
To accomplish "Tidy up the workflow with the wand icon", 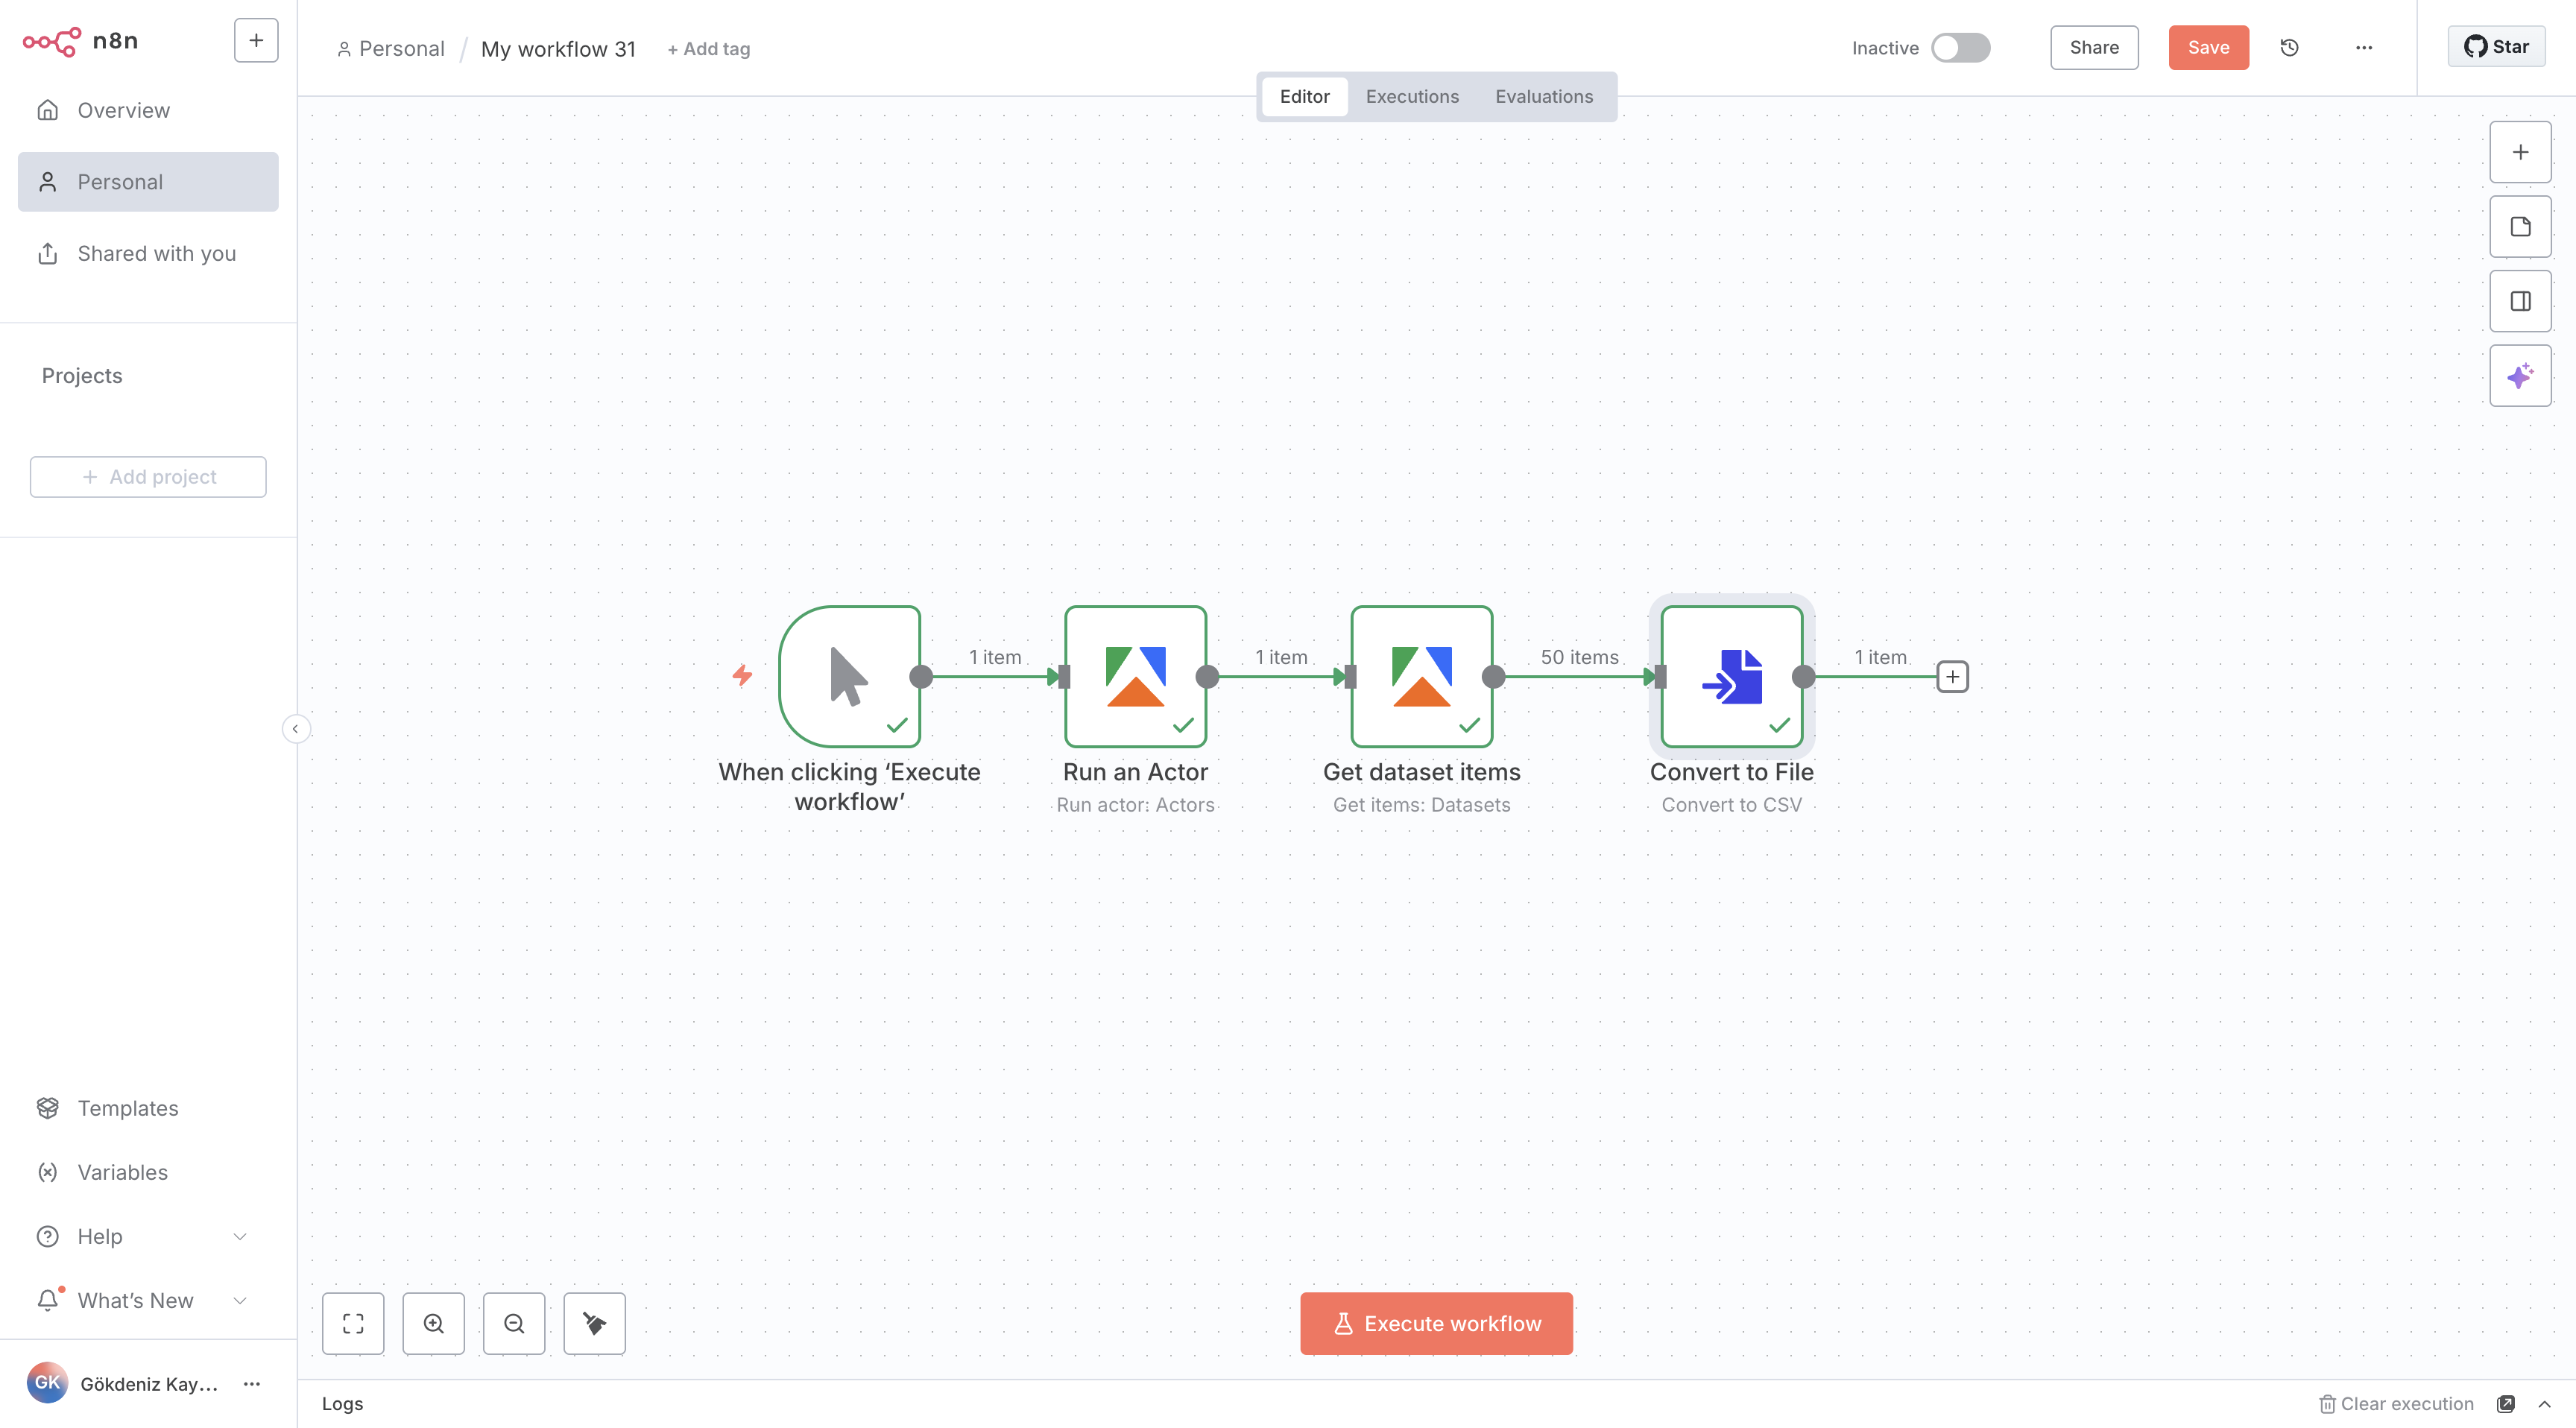I will (594, 1323).
